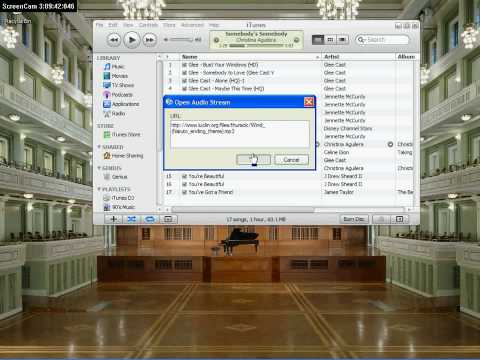Image resolution: width=480 pixels, height=360 pixels.
Task: Toggle repeat at the window bottom
Action: pos(150,219)
